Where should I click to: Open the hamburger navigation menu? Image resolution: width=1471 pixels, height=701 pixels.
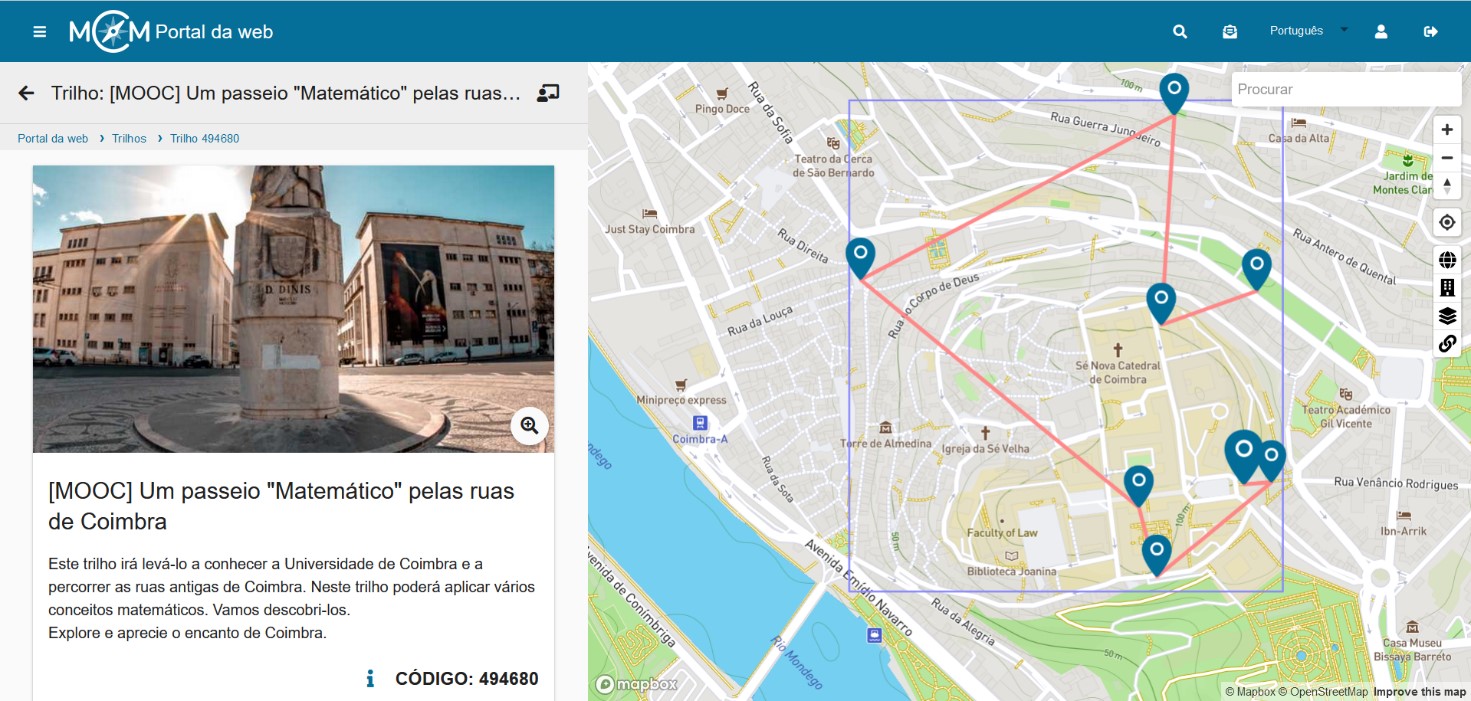(x=40, y=32)
